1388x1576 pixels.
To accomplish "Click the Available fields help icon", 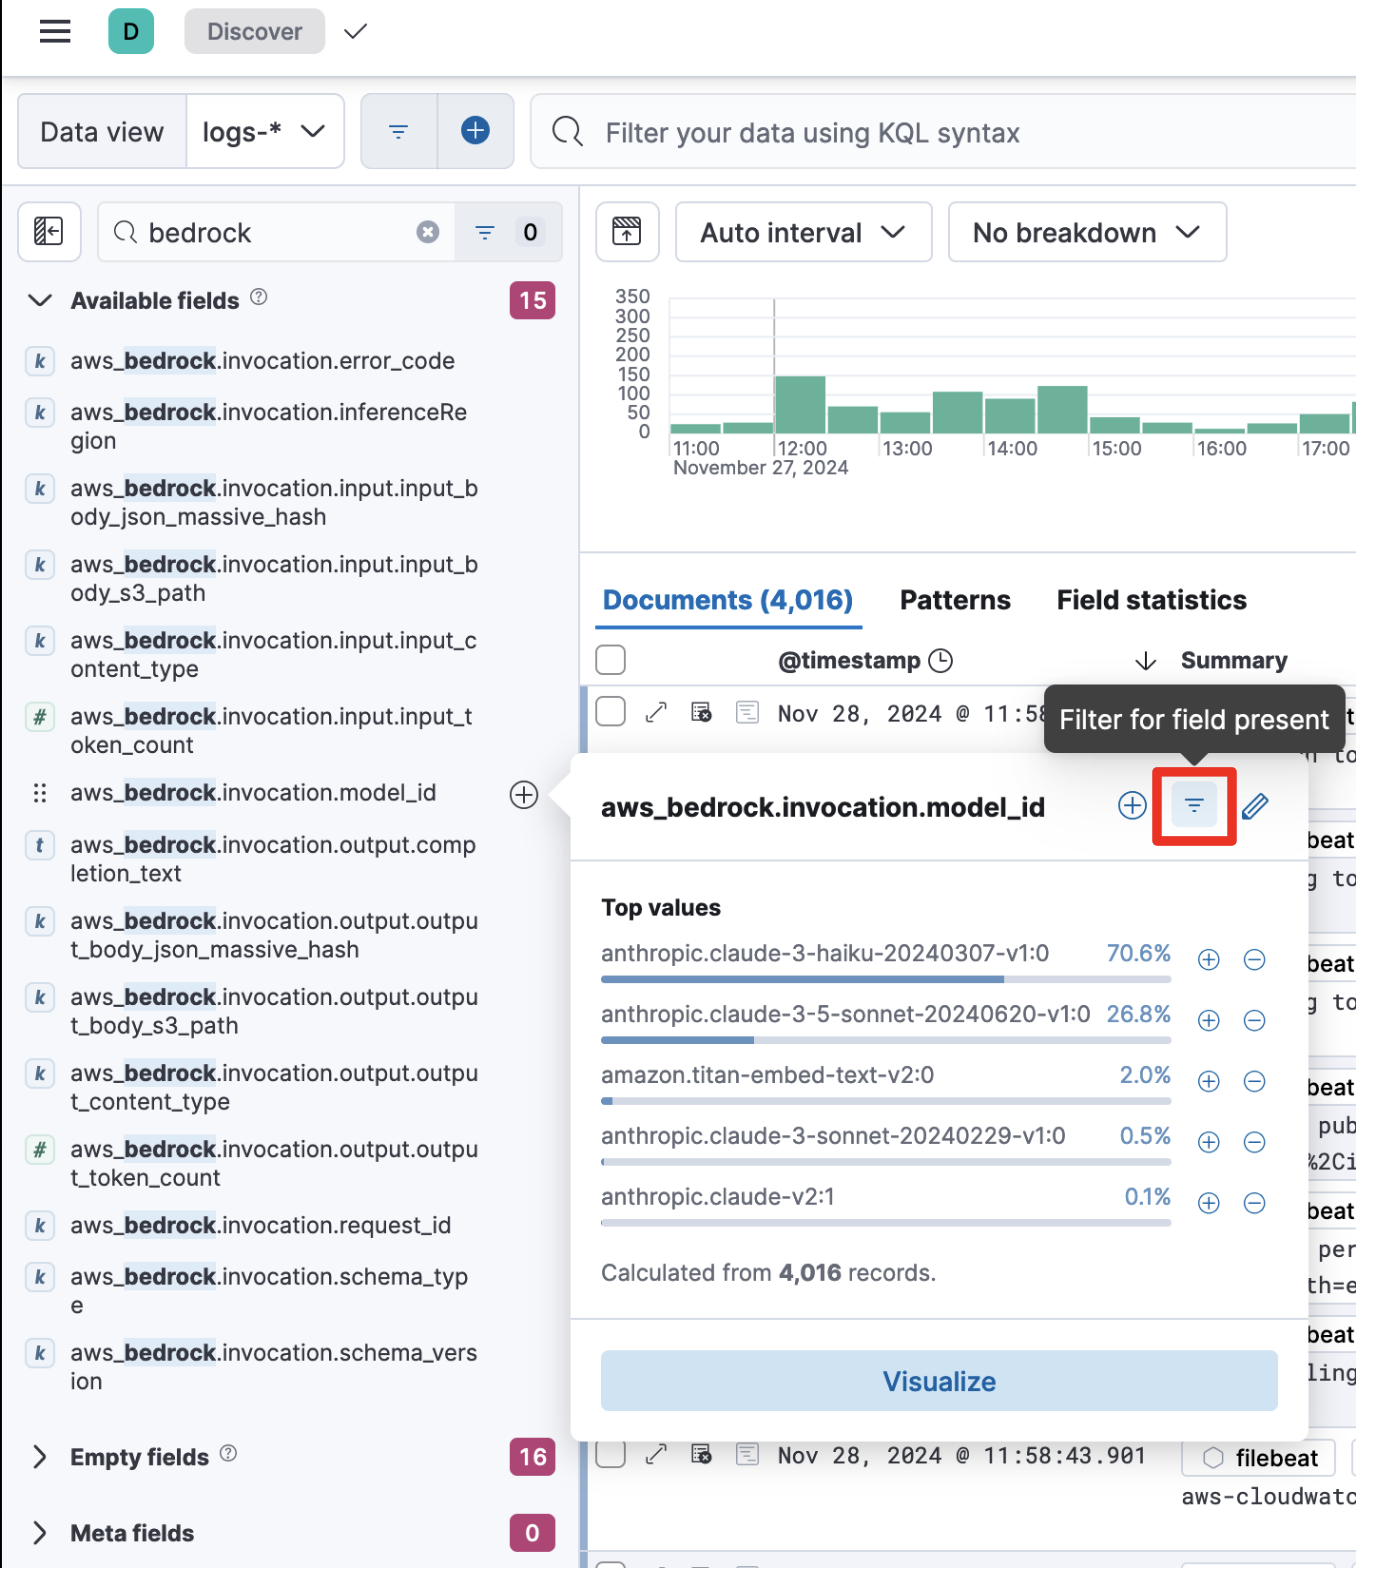I will click(259, 298).
